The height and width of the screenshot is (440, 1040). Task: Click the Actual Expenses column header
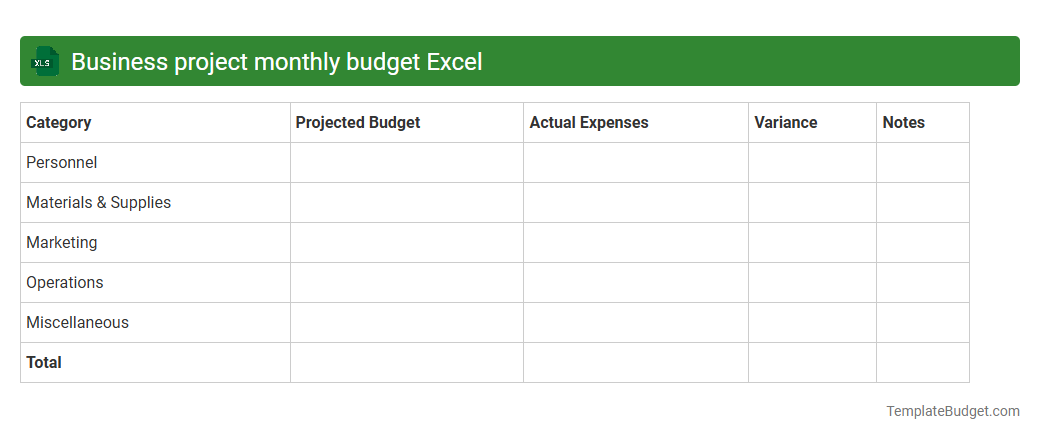pyautogui.click(x=636, y=123)
